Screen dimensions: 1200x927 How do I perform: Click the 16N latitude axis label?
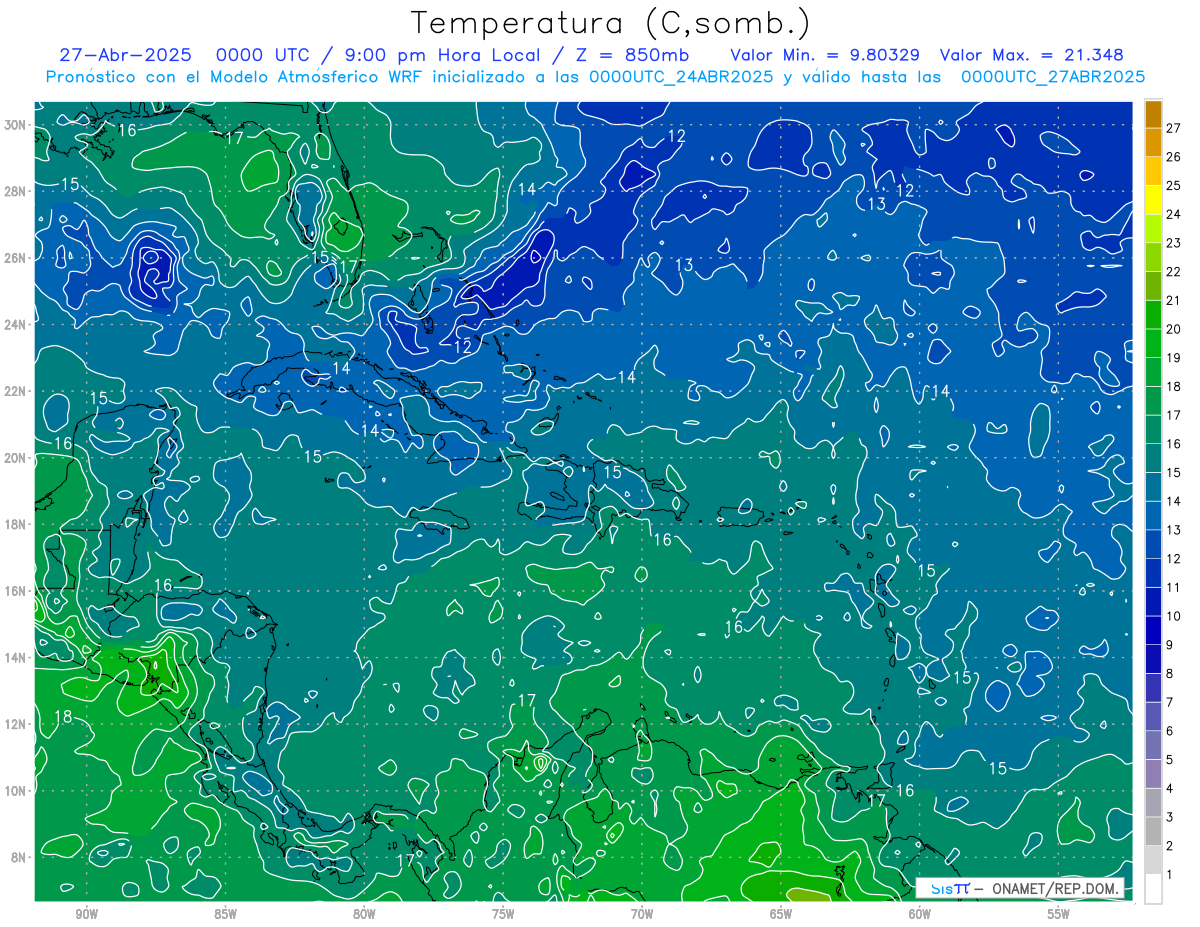click(x=15, y=591)
